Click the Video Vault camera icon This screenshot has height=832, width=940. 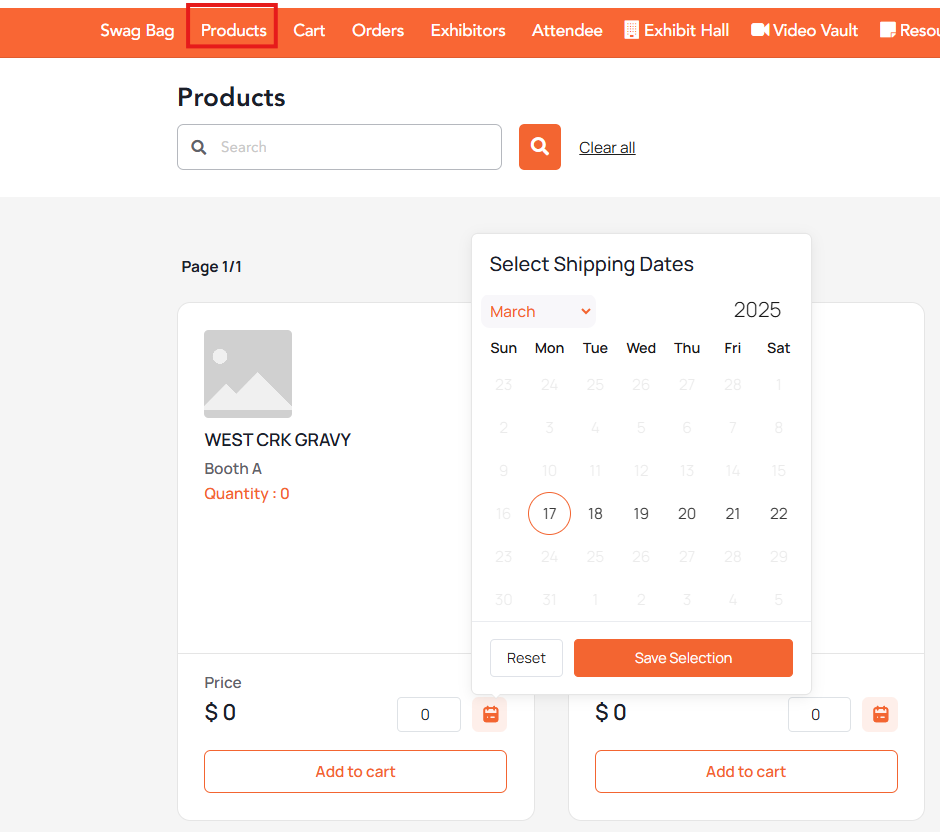pyautogui.click(x=760, y=29)
